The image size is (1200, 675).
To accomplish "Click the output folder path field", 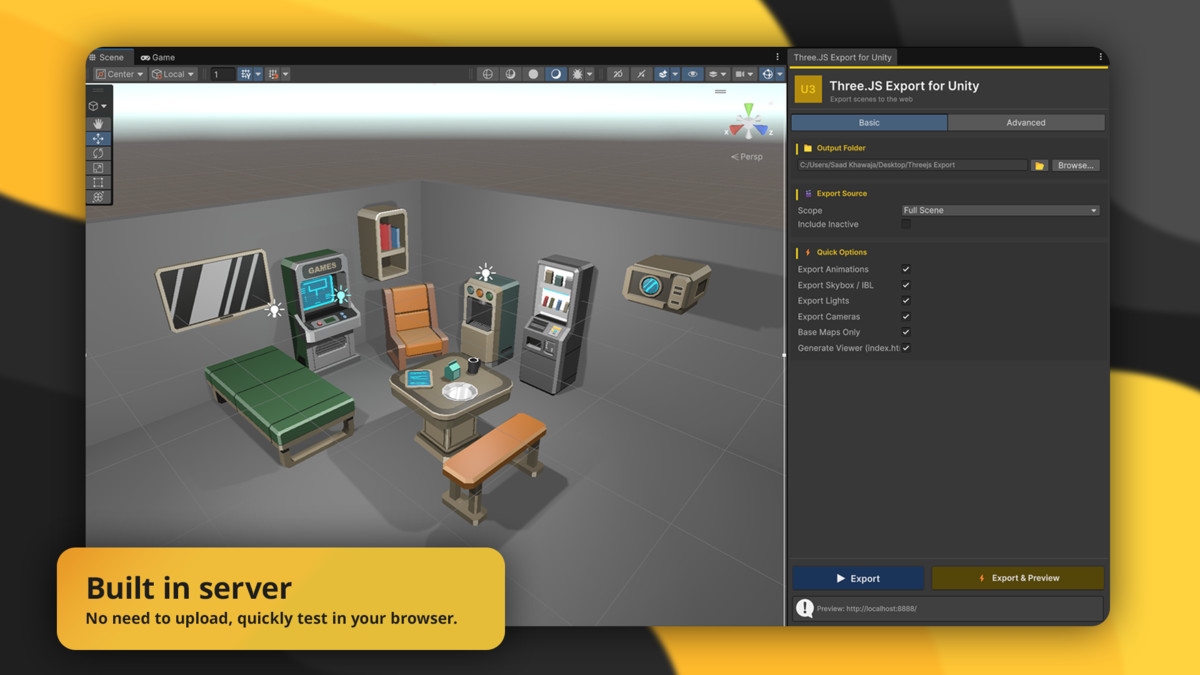I will 912,165.
